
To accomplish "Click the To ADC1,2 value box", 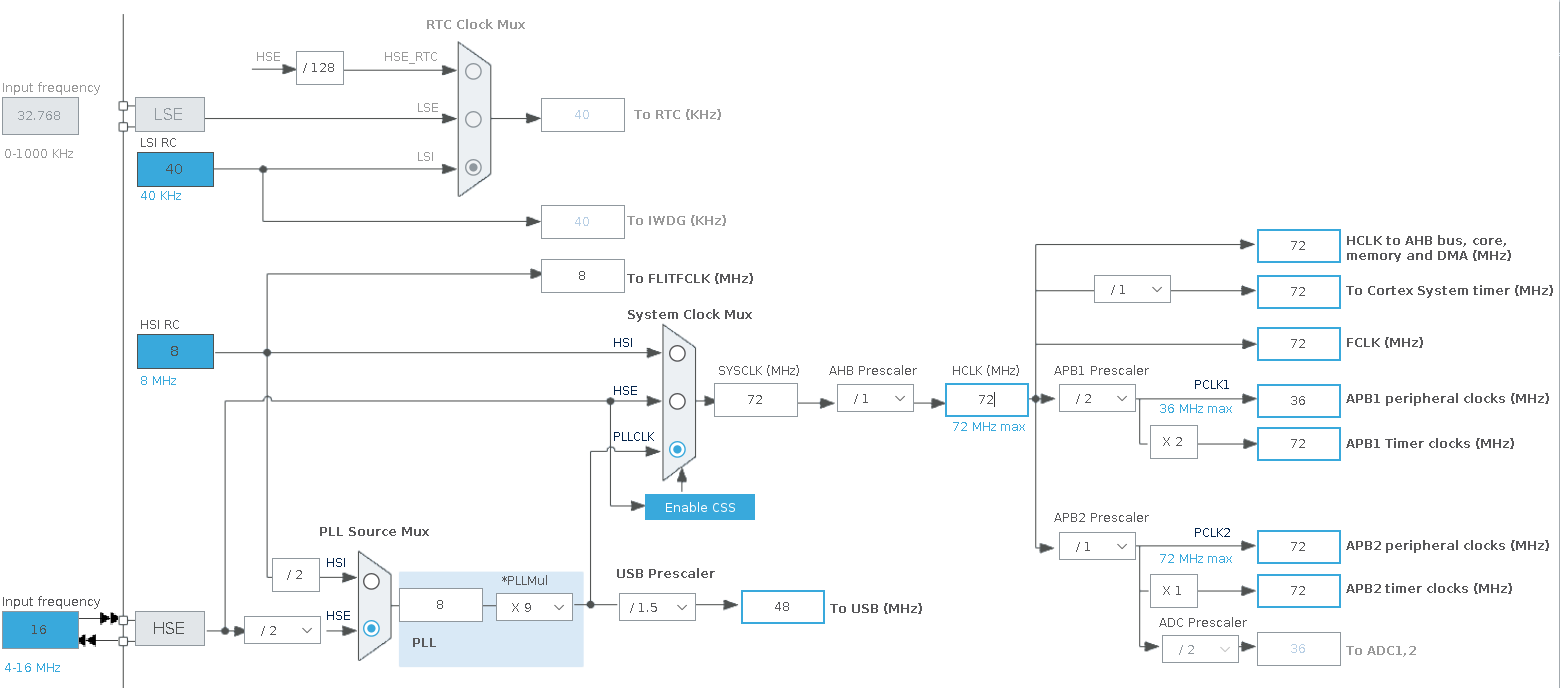I will click(x=1298, y=649).
